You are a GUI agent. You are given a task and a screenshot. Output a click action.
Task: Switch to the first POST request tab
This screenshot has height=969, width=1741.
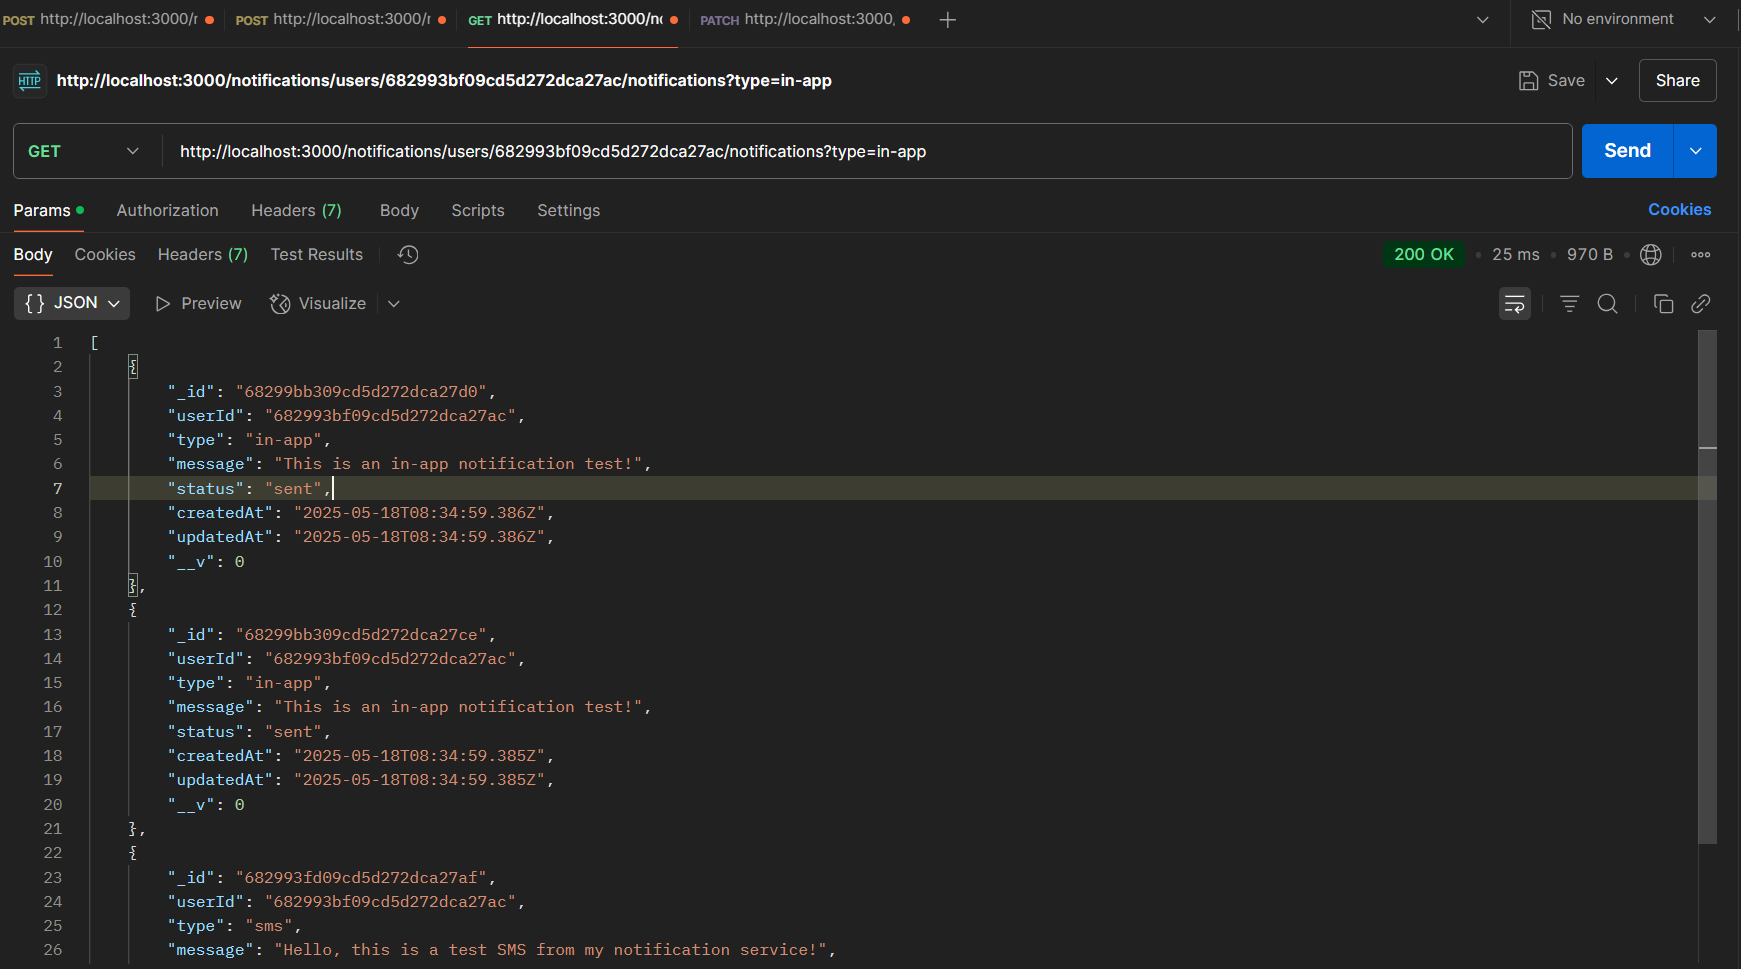(x=108, y=19)
